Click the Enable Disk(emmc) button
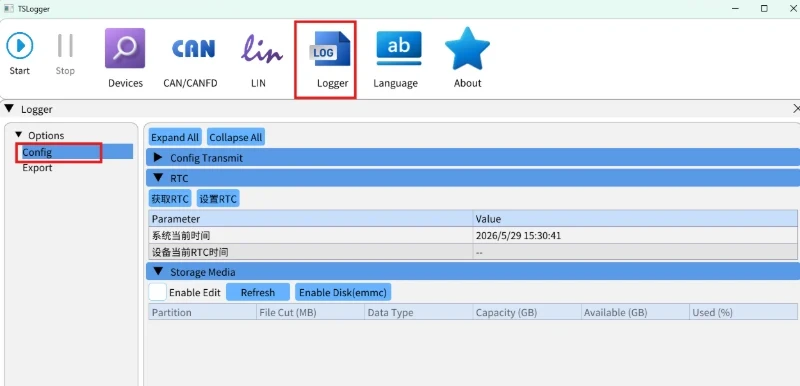 [343, 292]
